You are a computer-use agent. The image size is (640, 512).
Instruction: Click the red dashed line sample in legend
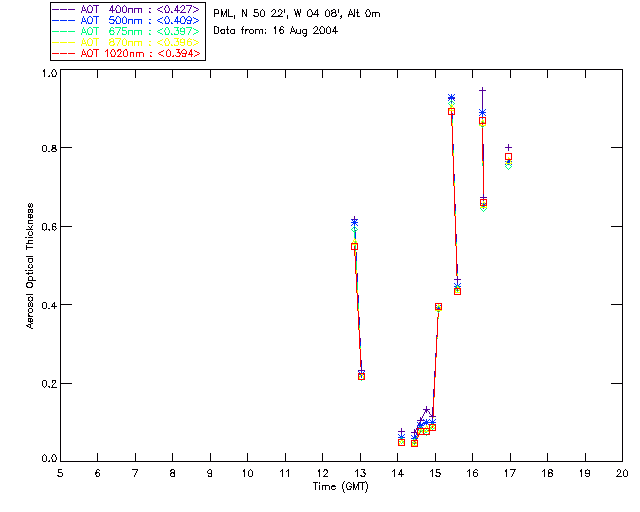point(64,53)
